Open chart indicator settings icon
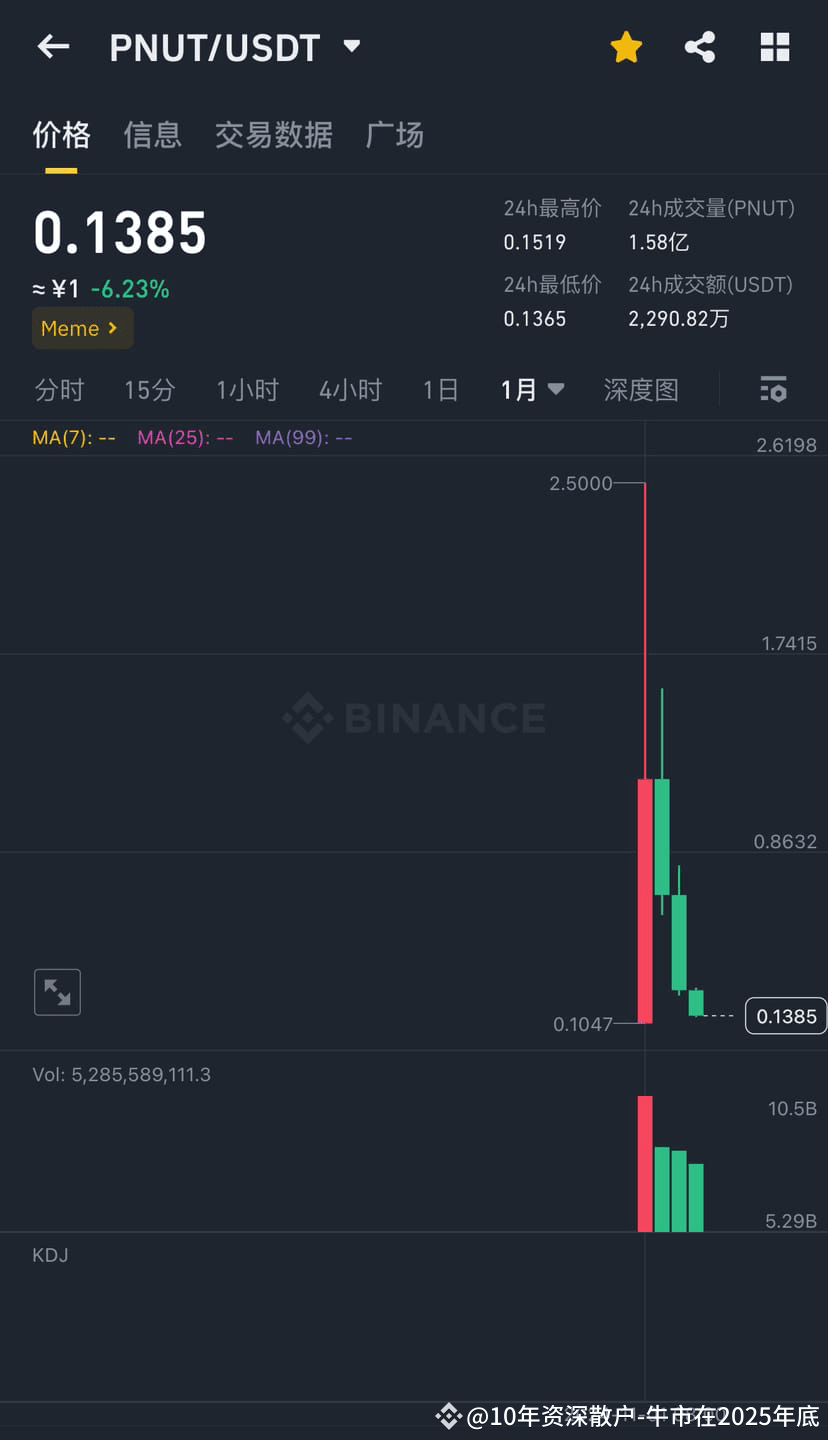This screenshot has height=1440, width=828. (773, 389)
